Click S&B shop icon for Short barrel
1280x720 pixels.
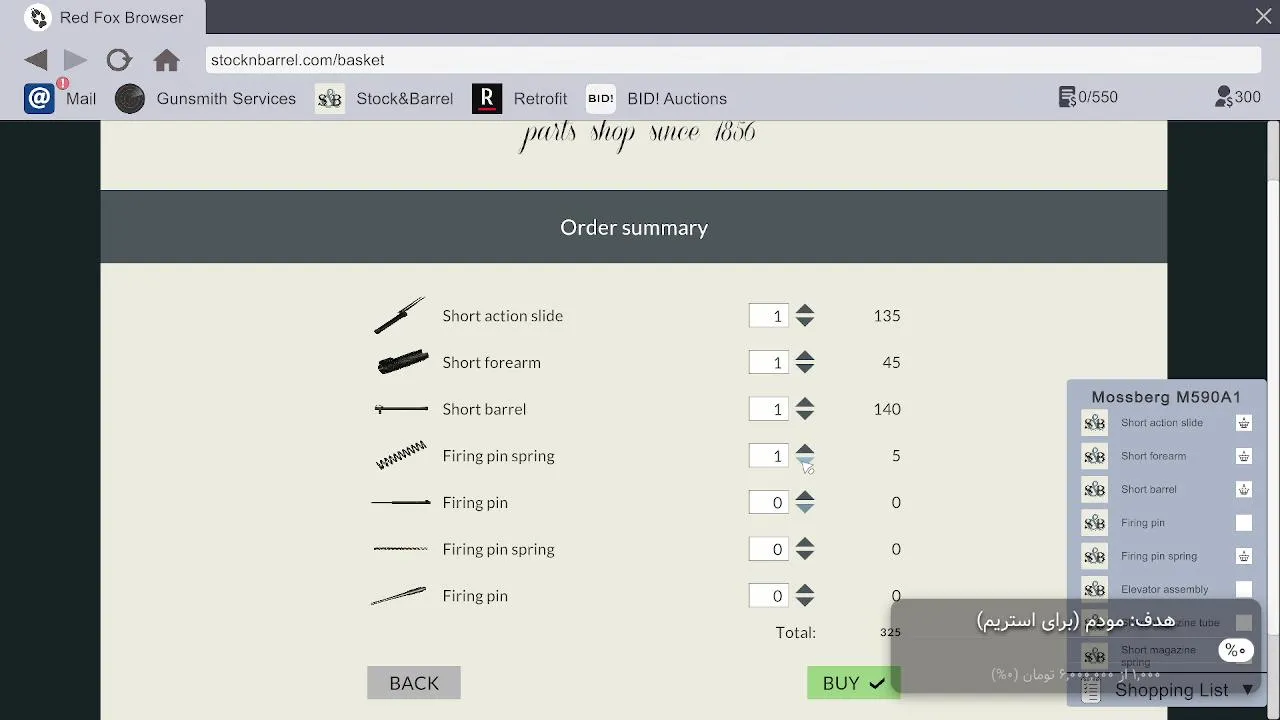[x=1095, y=489]
